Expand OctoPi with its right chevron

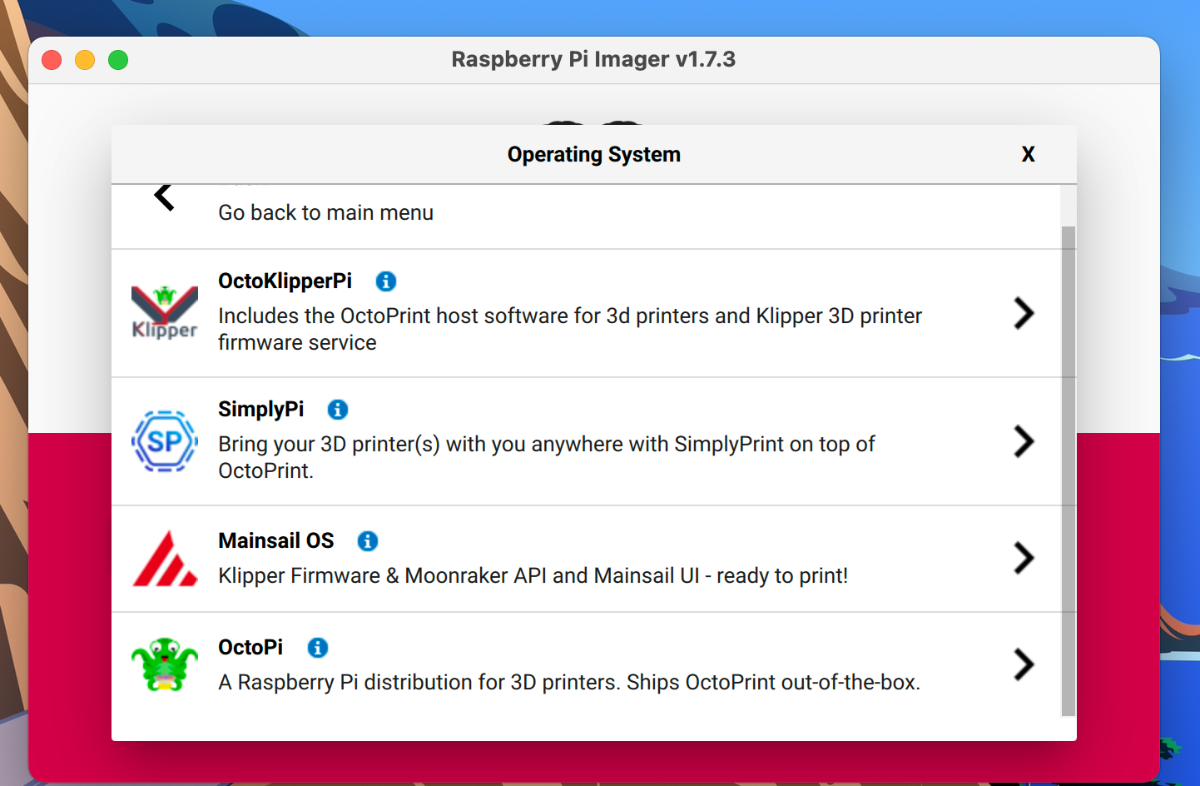[1023, 664]
